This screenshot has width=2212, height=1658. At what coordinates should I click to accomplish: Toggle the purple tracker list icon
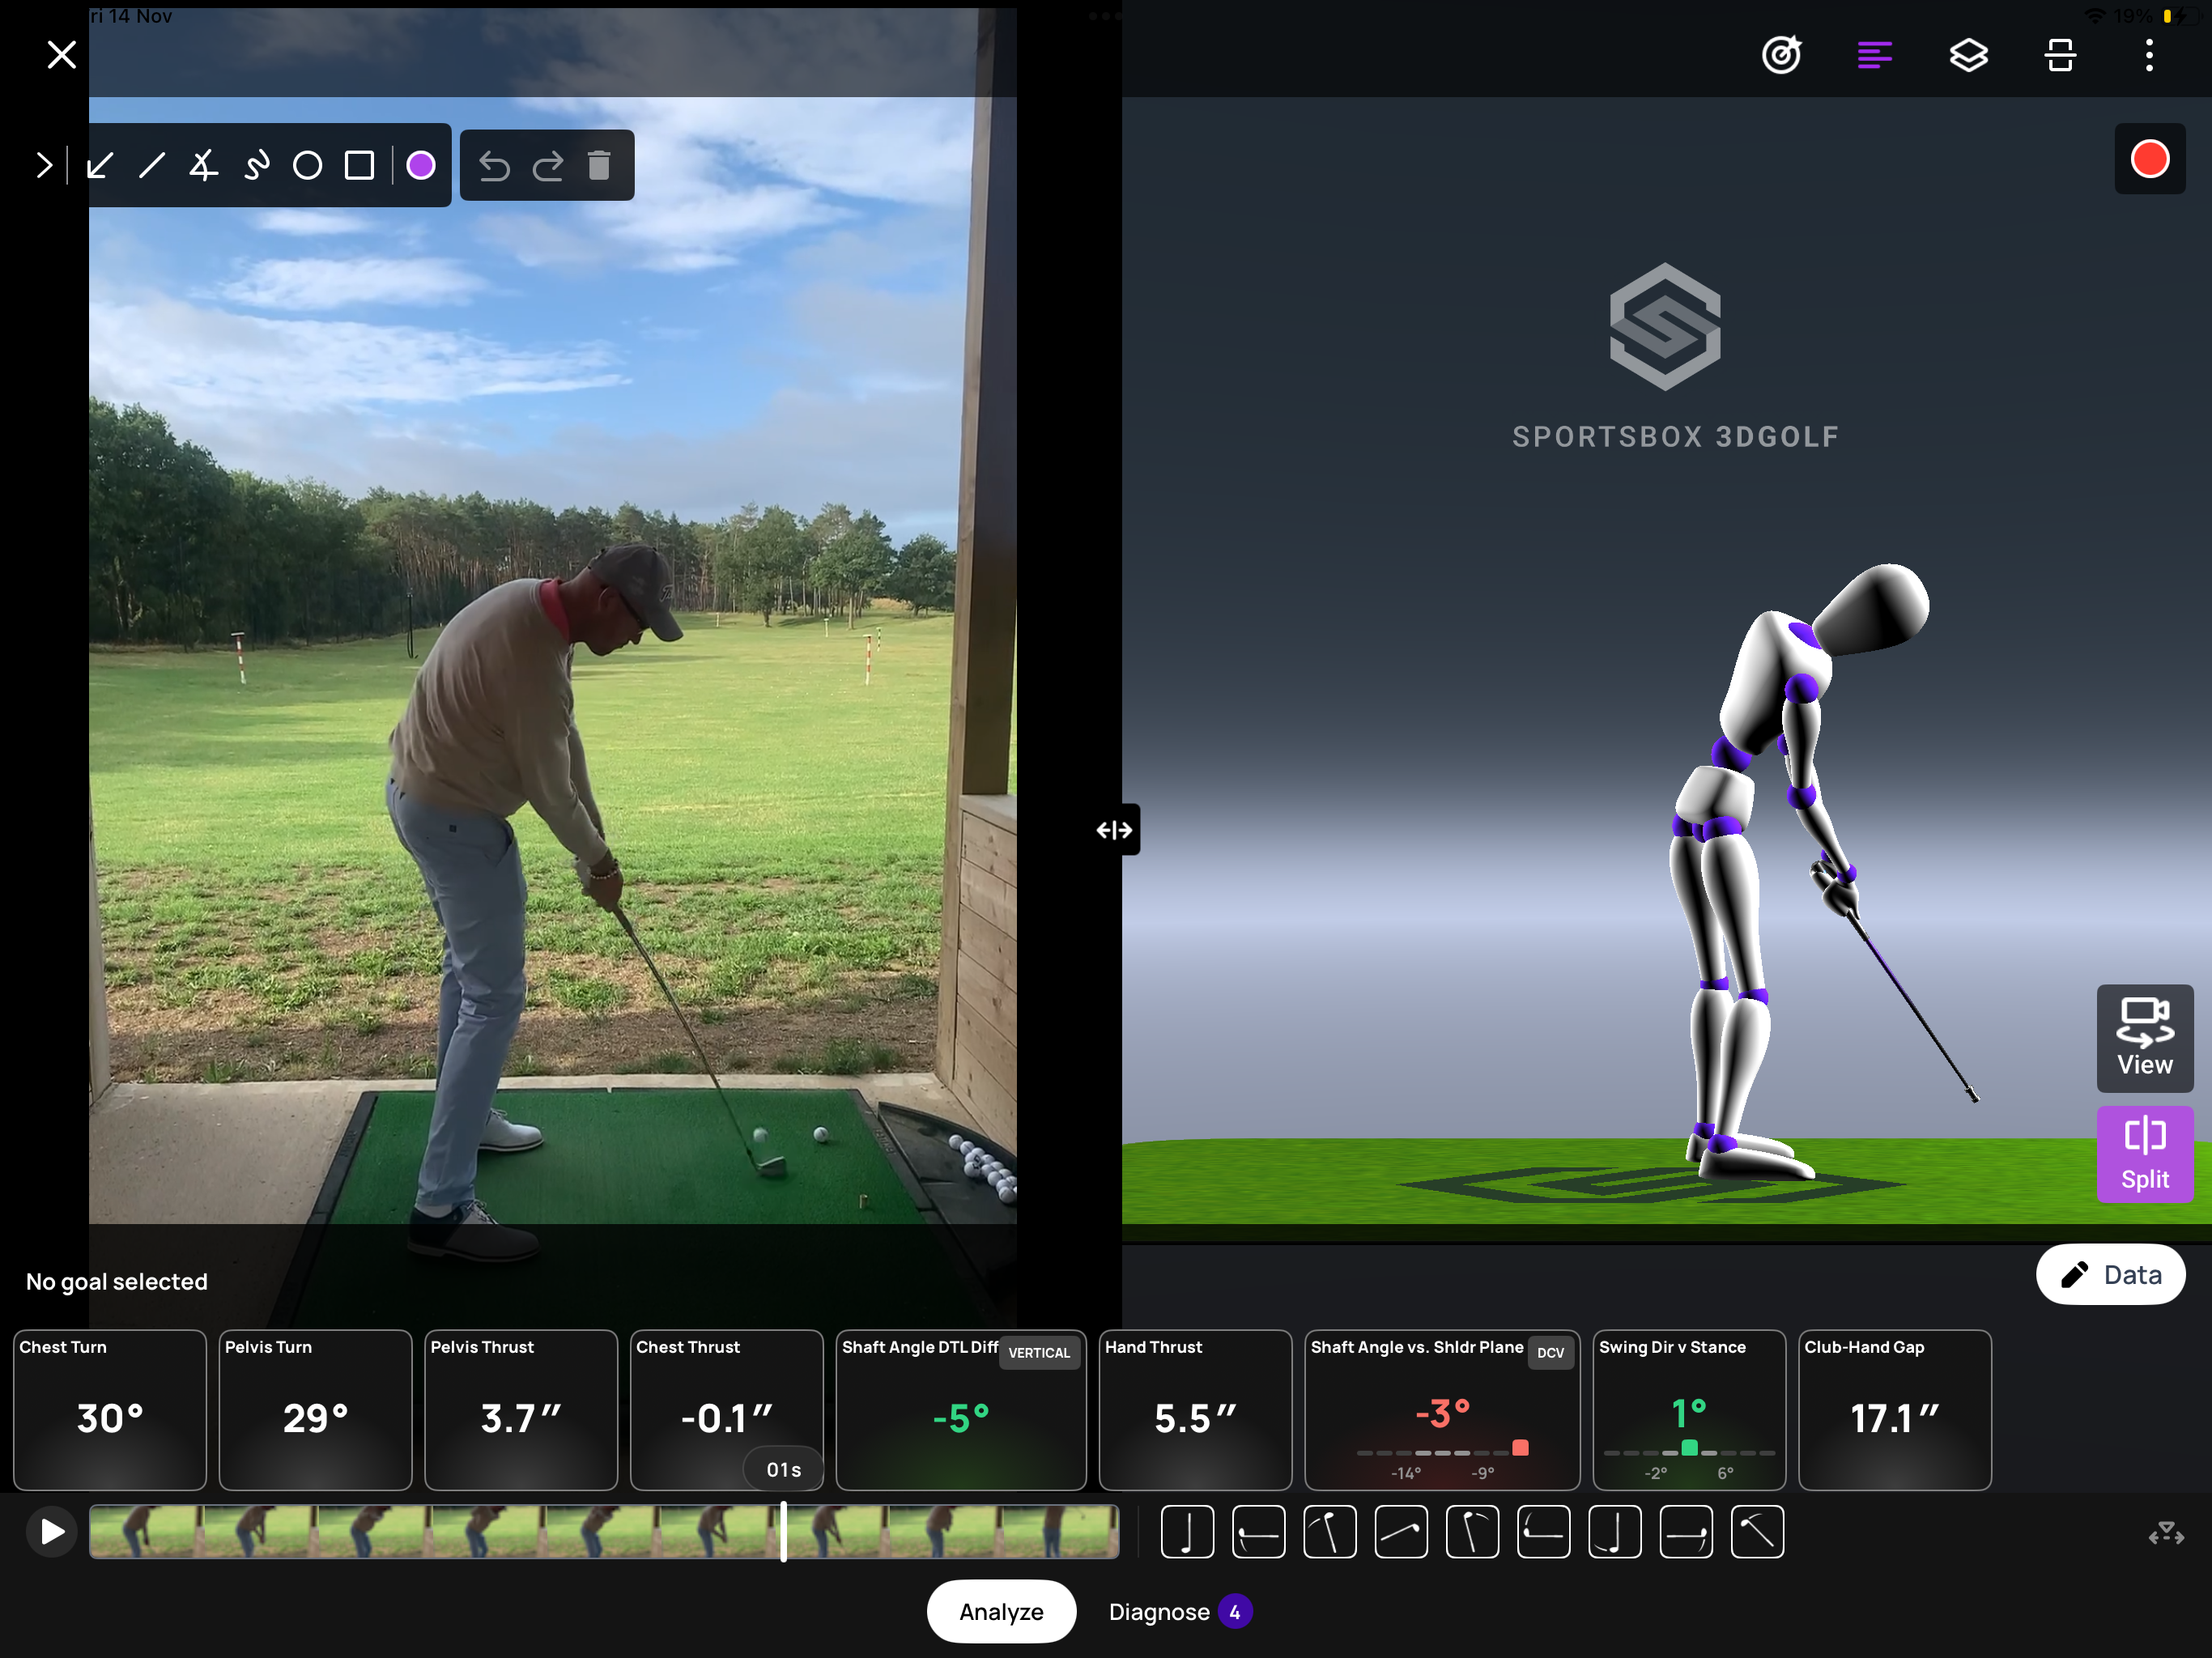click(1874, 55)
